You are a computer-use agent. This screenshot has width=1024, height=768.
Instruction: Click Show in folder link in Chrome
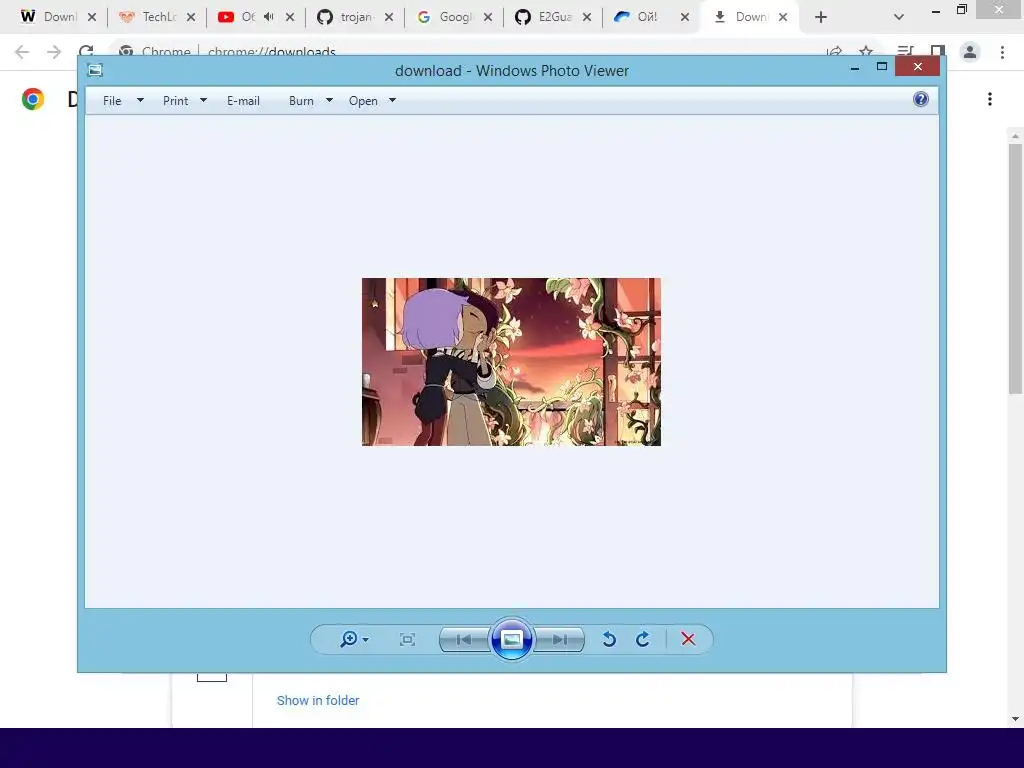pos(318,700)
